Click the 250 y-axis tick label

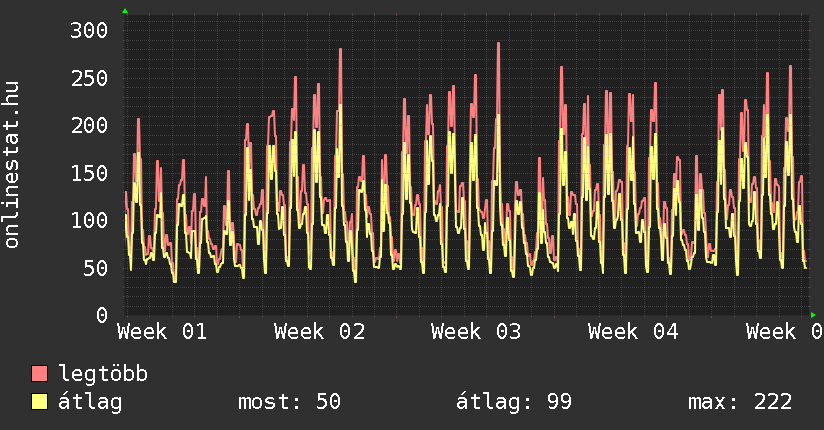click(x=89, y=78)
